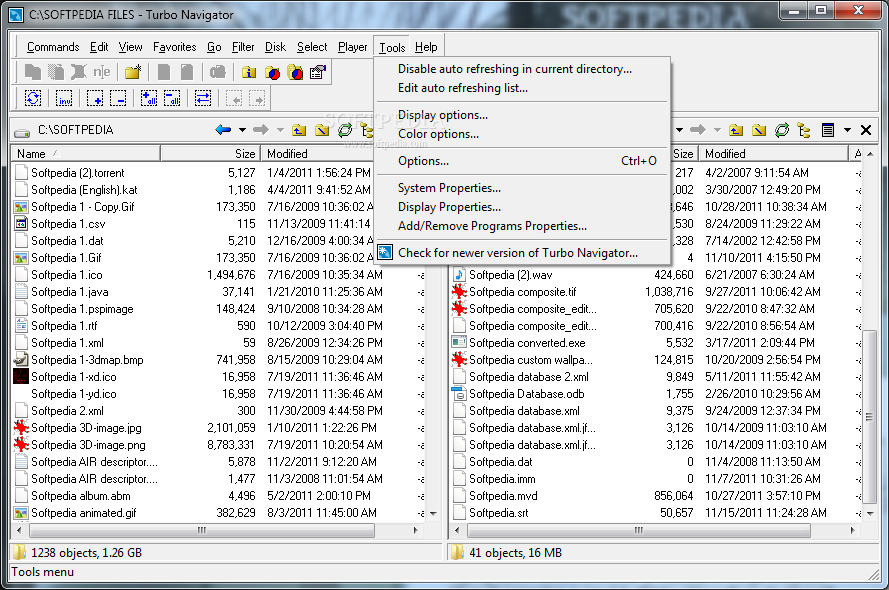889x590 pixels.
Task: Sort left panel by Name column header
Action: (x=86, y=154)
